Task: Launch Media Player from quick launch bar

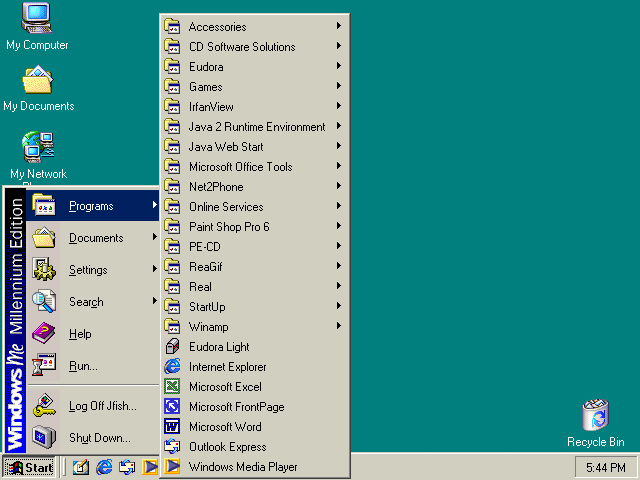Action: pyautogui.click(x=150, y=467)
